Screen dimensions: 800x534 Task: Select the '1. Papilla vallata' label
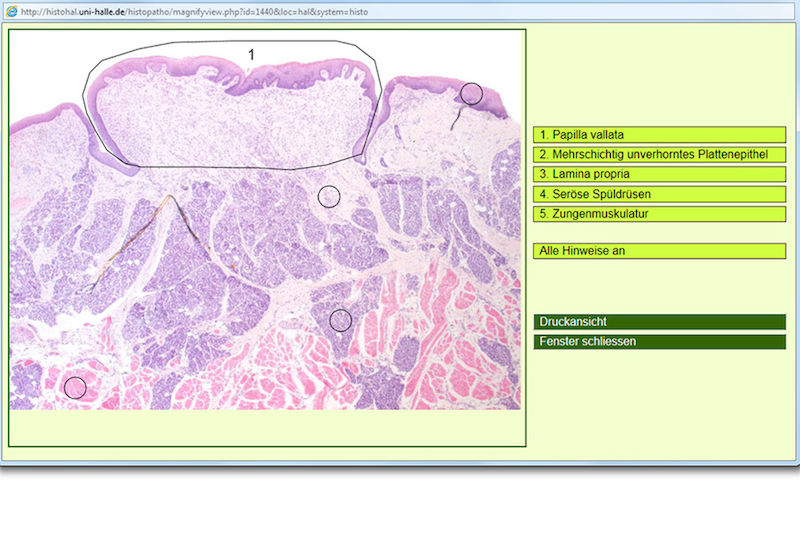click(660, 134)
